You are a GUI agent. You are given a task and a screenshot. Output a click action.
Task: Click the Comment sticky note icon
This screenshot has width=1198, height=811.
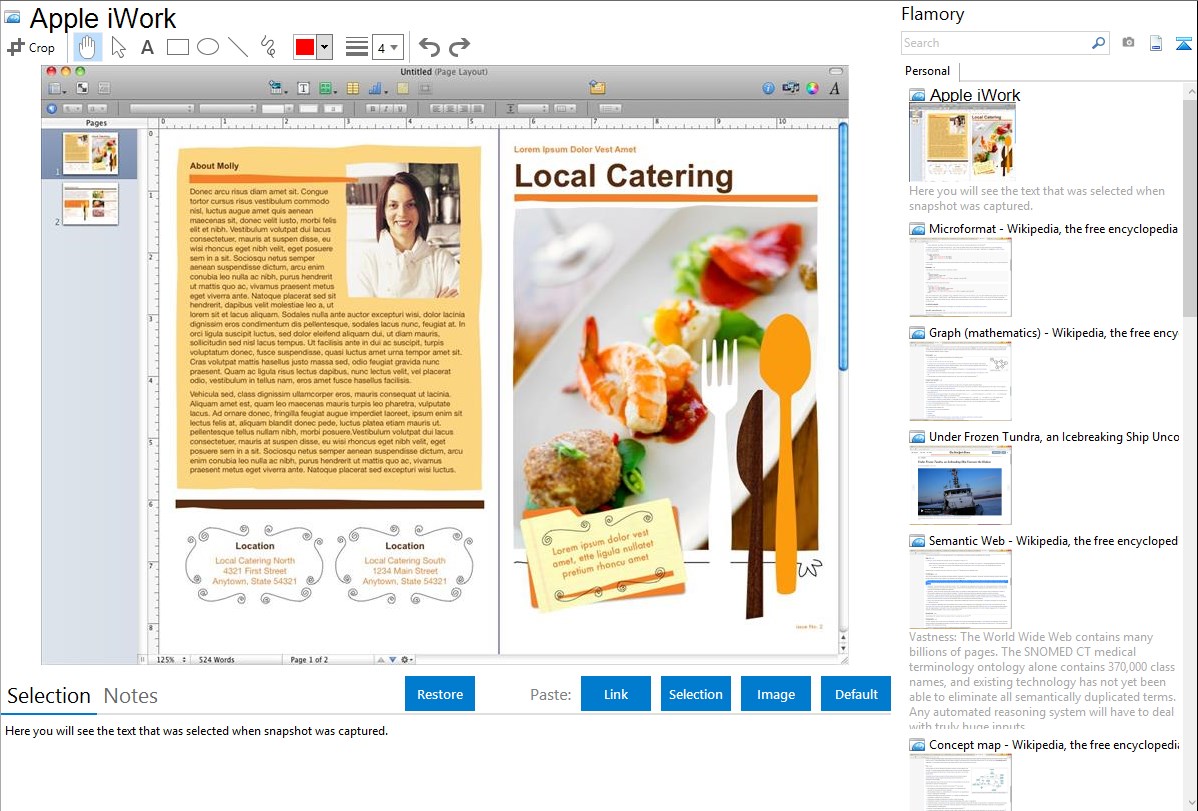tap(403, 89)
